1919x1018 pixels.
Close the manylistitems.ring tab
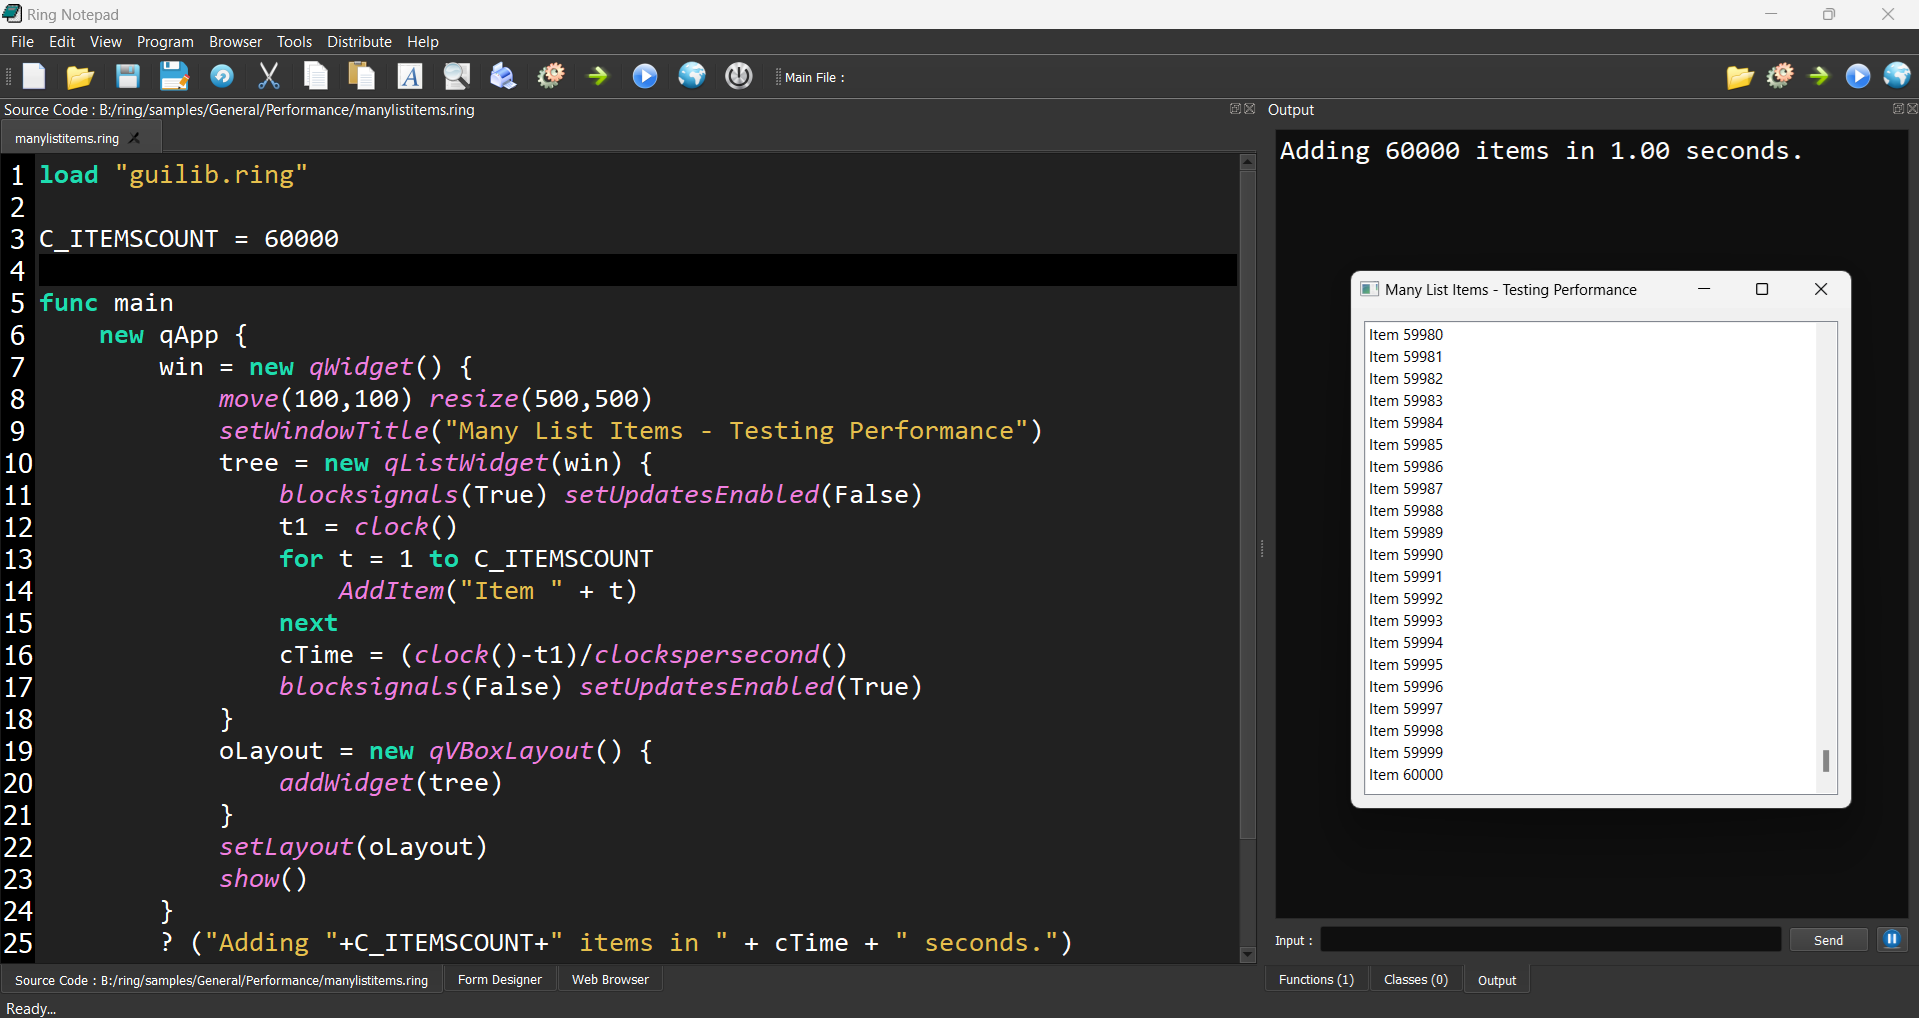[x=135, y=138]
